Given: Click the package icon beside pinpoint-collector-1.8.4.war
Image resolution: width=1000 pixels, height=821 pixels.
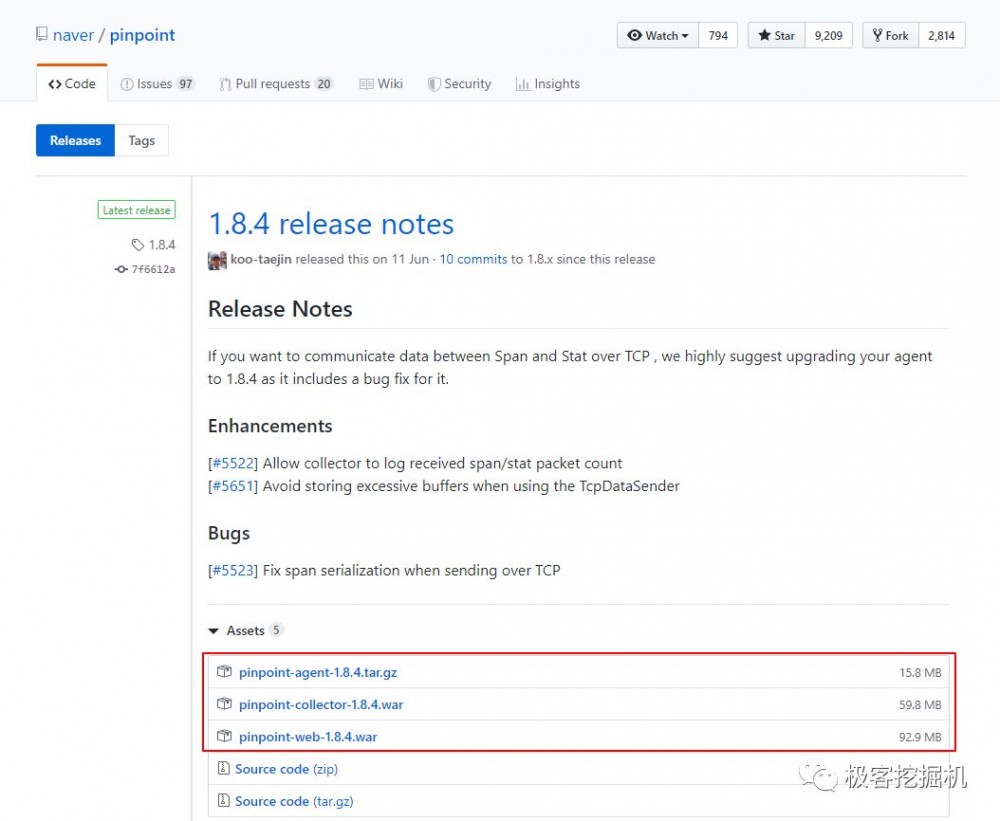Looking at the screenshot, I should point(225,704).
